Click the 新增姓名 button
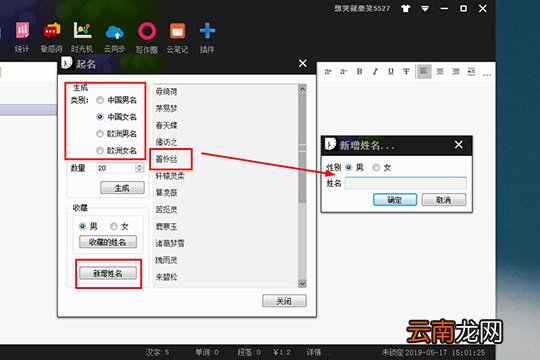The height and width of the screenshot is (360, 540). tap(108, 274)
